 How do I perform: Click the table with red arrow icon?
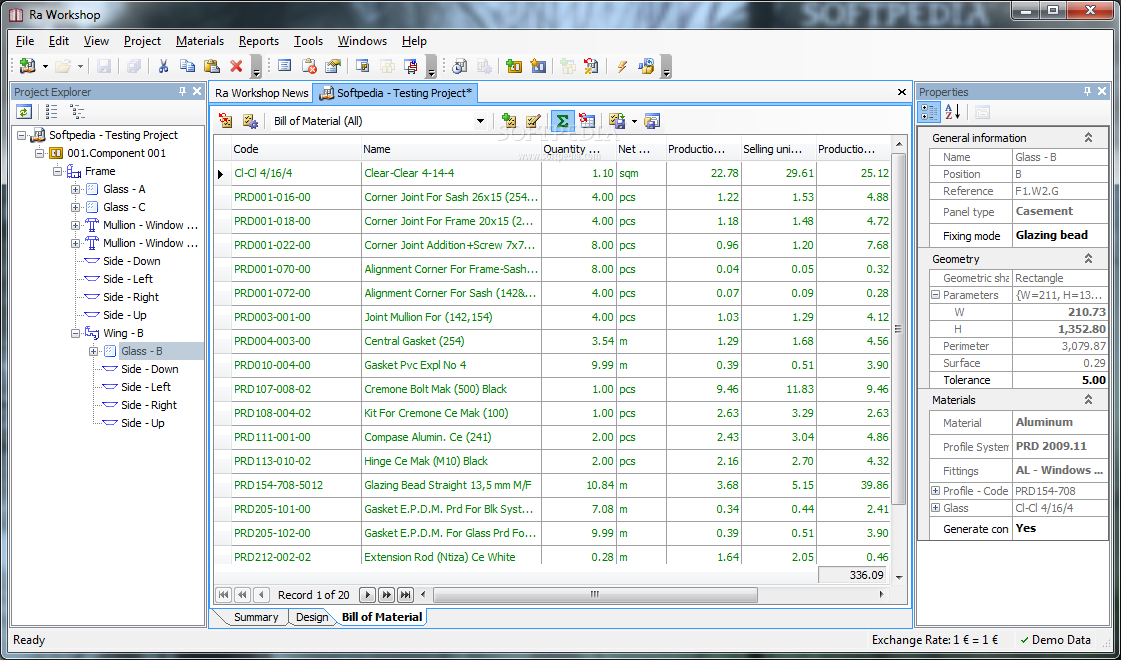click(x=587, y=121)
